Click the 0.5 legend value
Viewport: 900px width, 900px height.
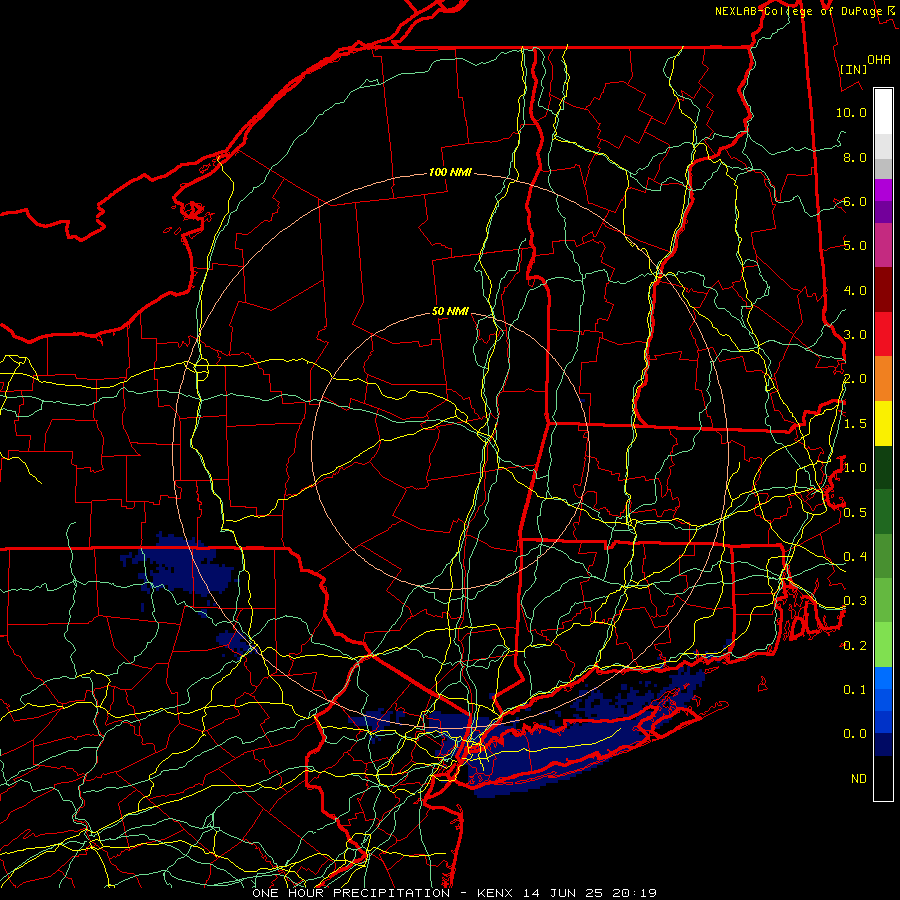point(855,512)
